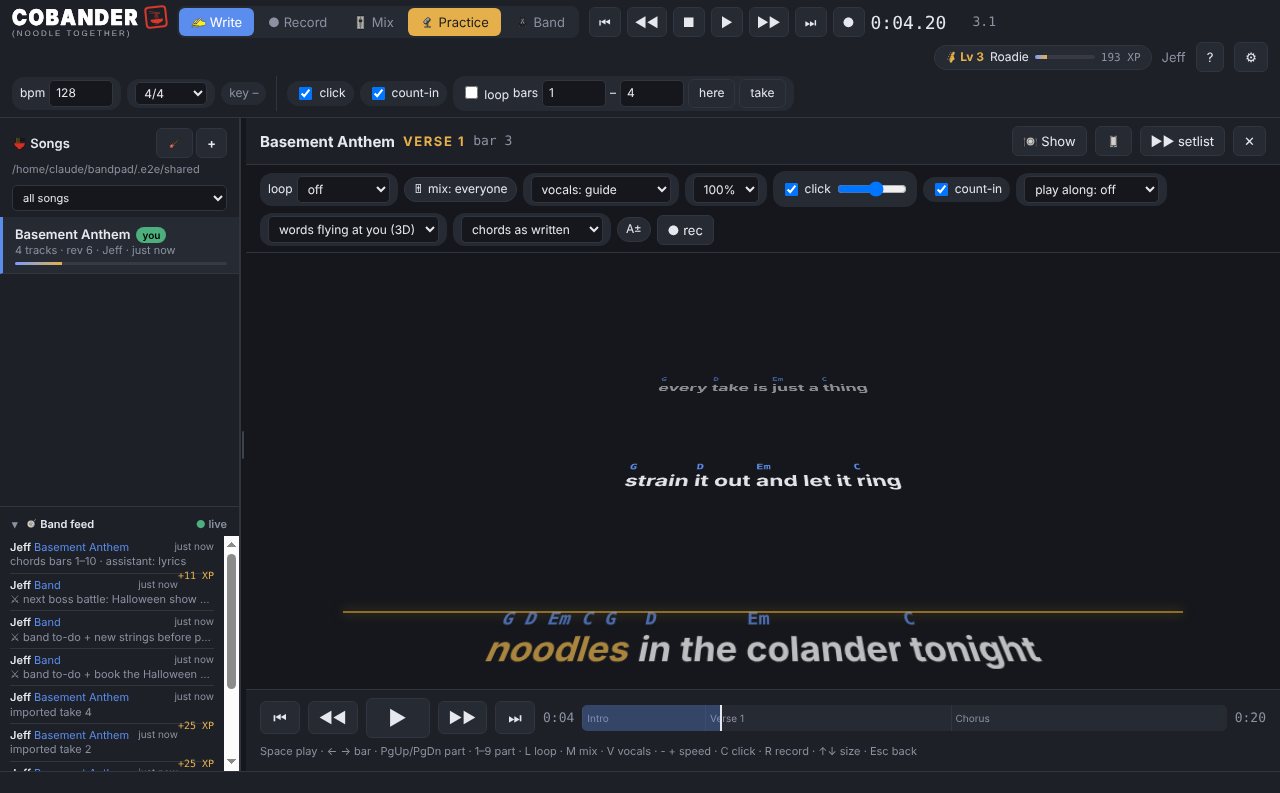The image size is (1280, 793).
Task: Jump to start in practice player
Action: [280, 717]
